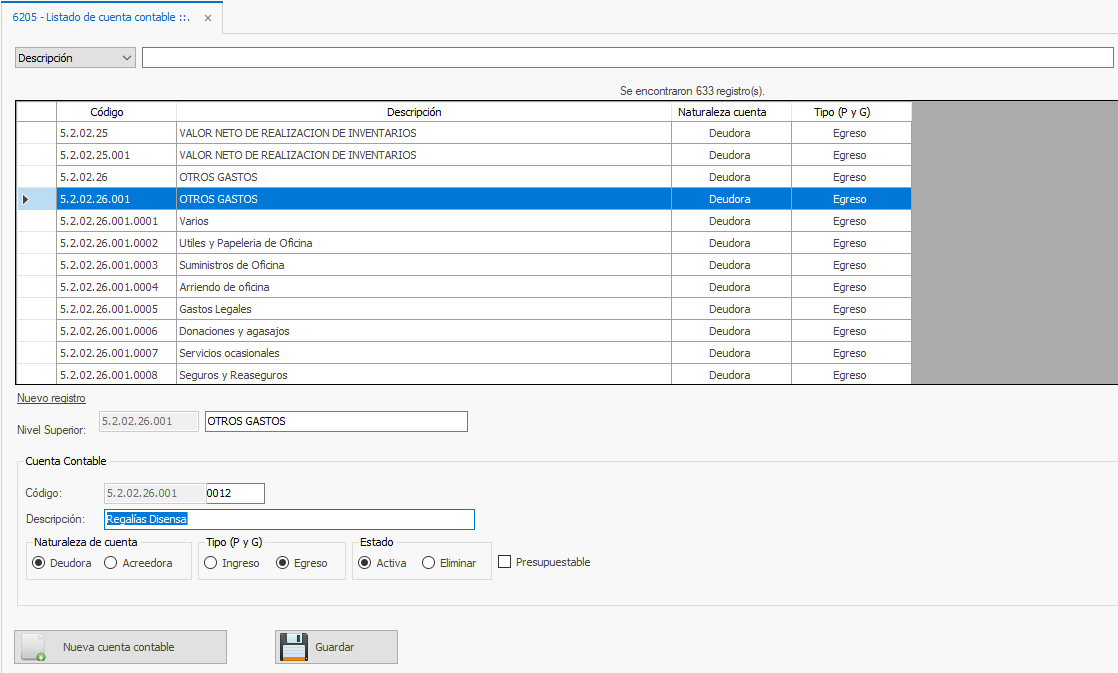Select the Seguros y Reaseguros row
This screenshot has width=1118, height=673.
tap(233, 375)
